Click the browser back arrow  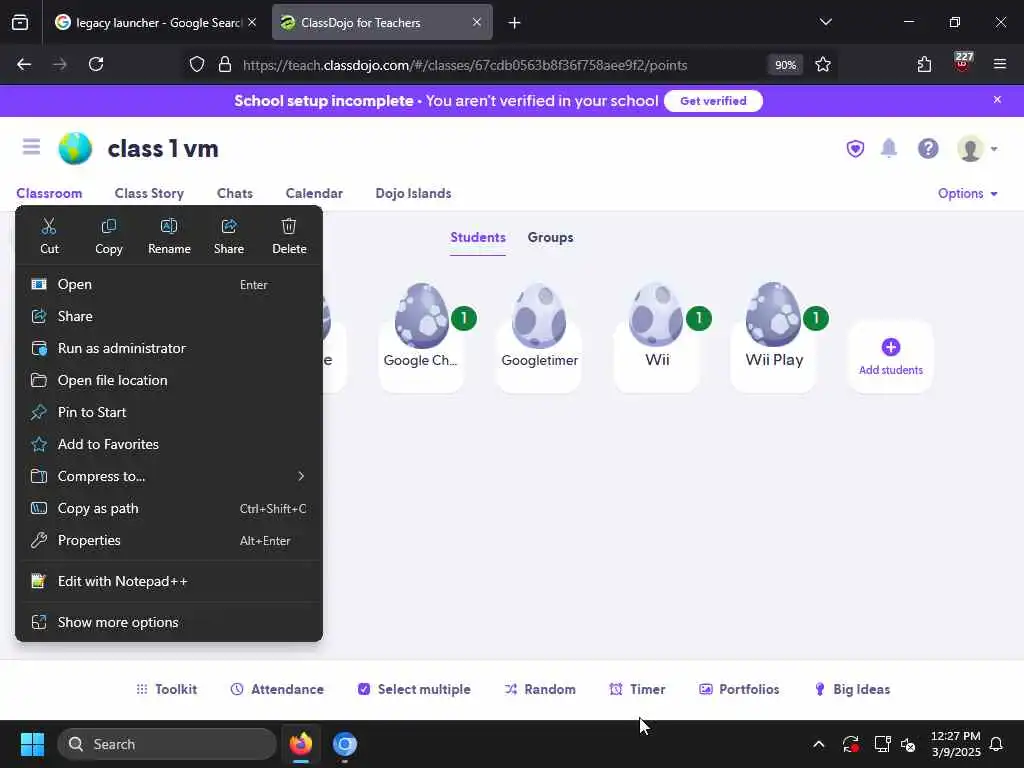(24, 65)
